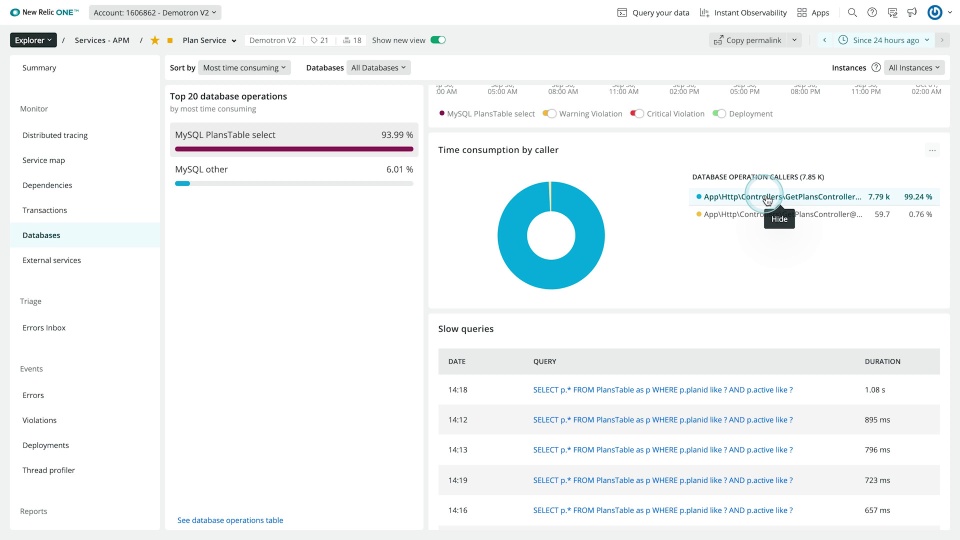
Task: Click the Instances help info icon
Action: coord(876,67)
